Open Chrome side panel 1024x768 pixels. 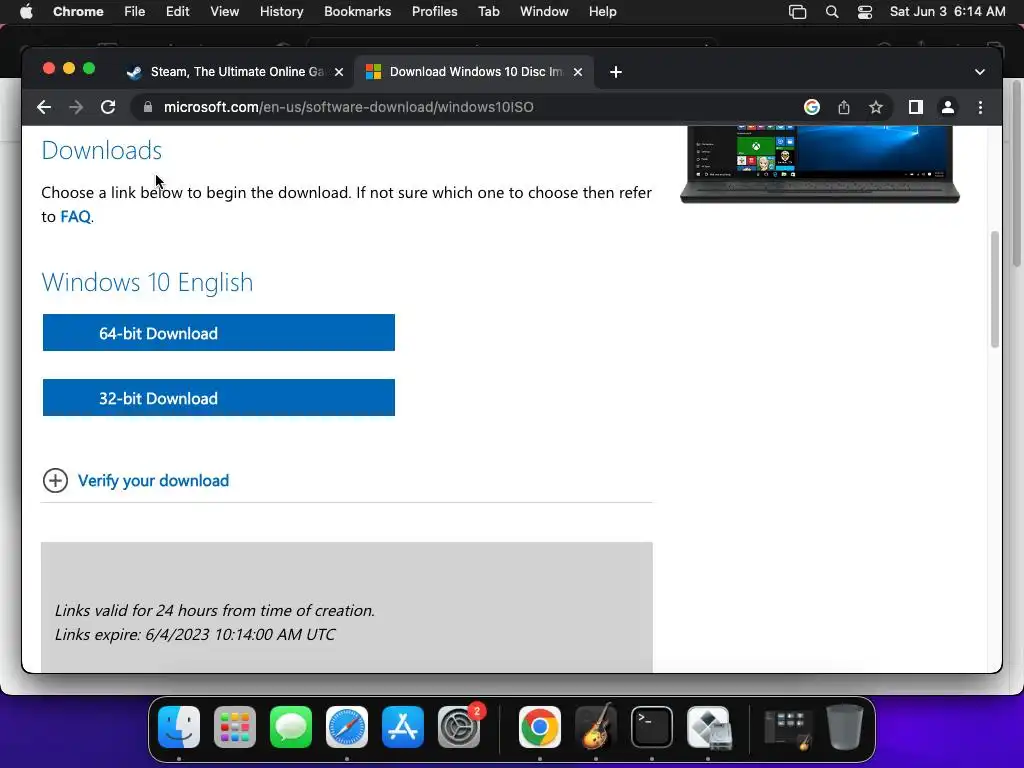coord(916,107)
